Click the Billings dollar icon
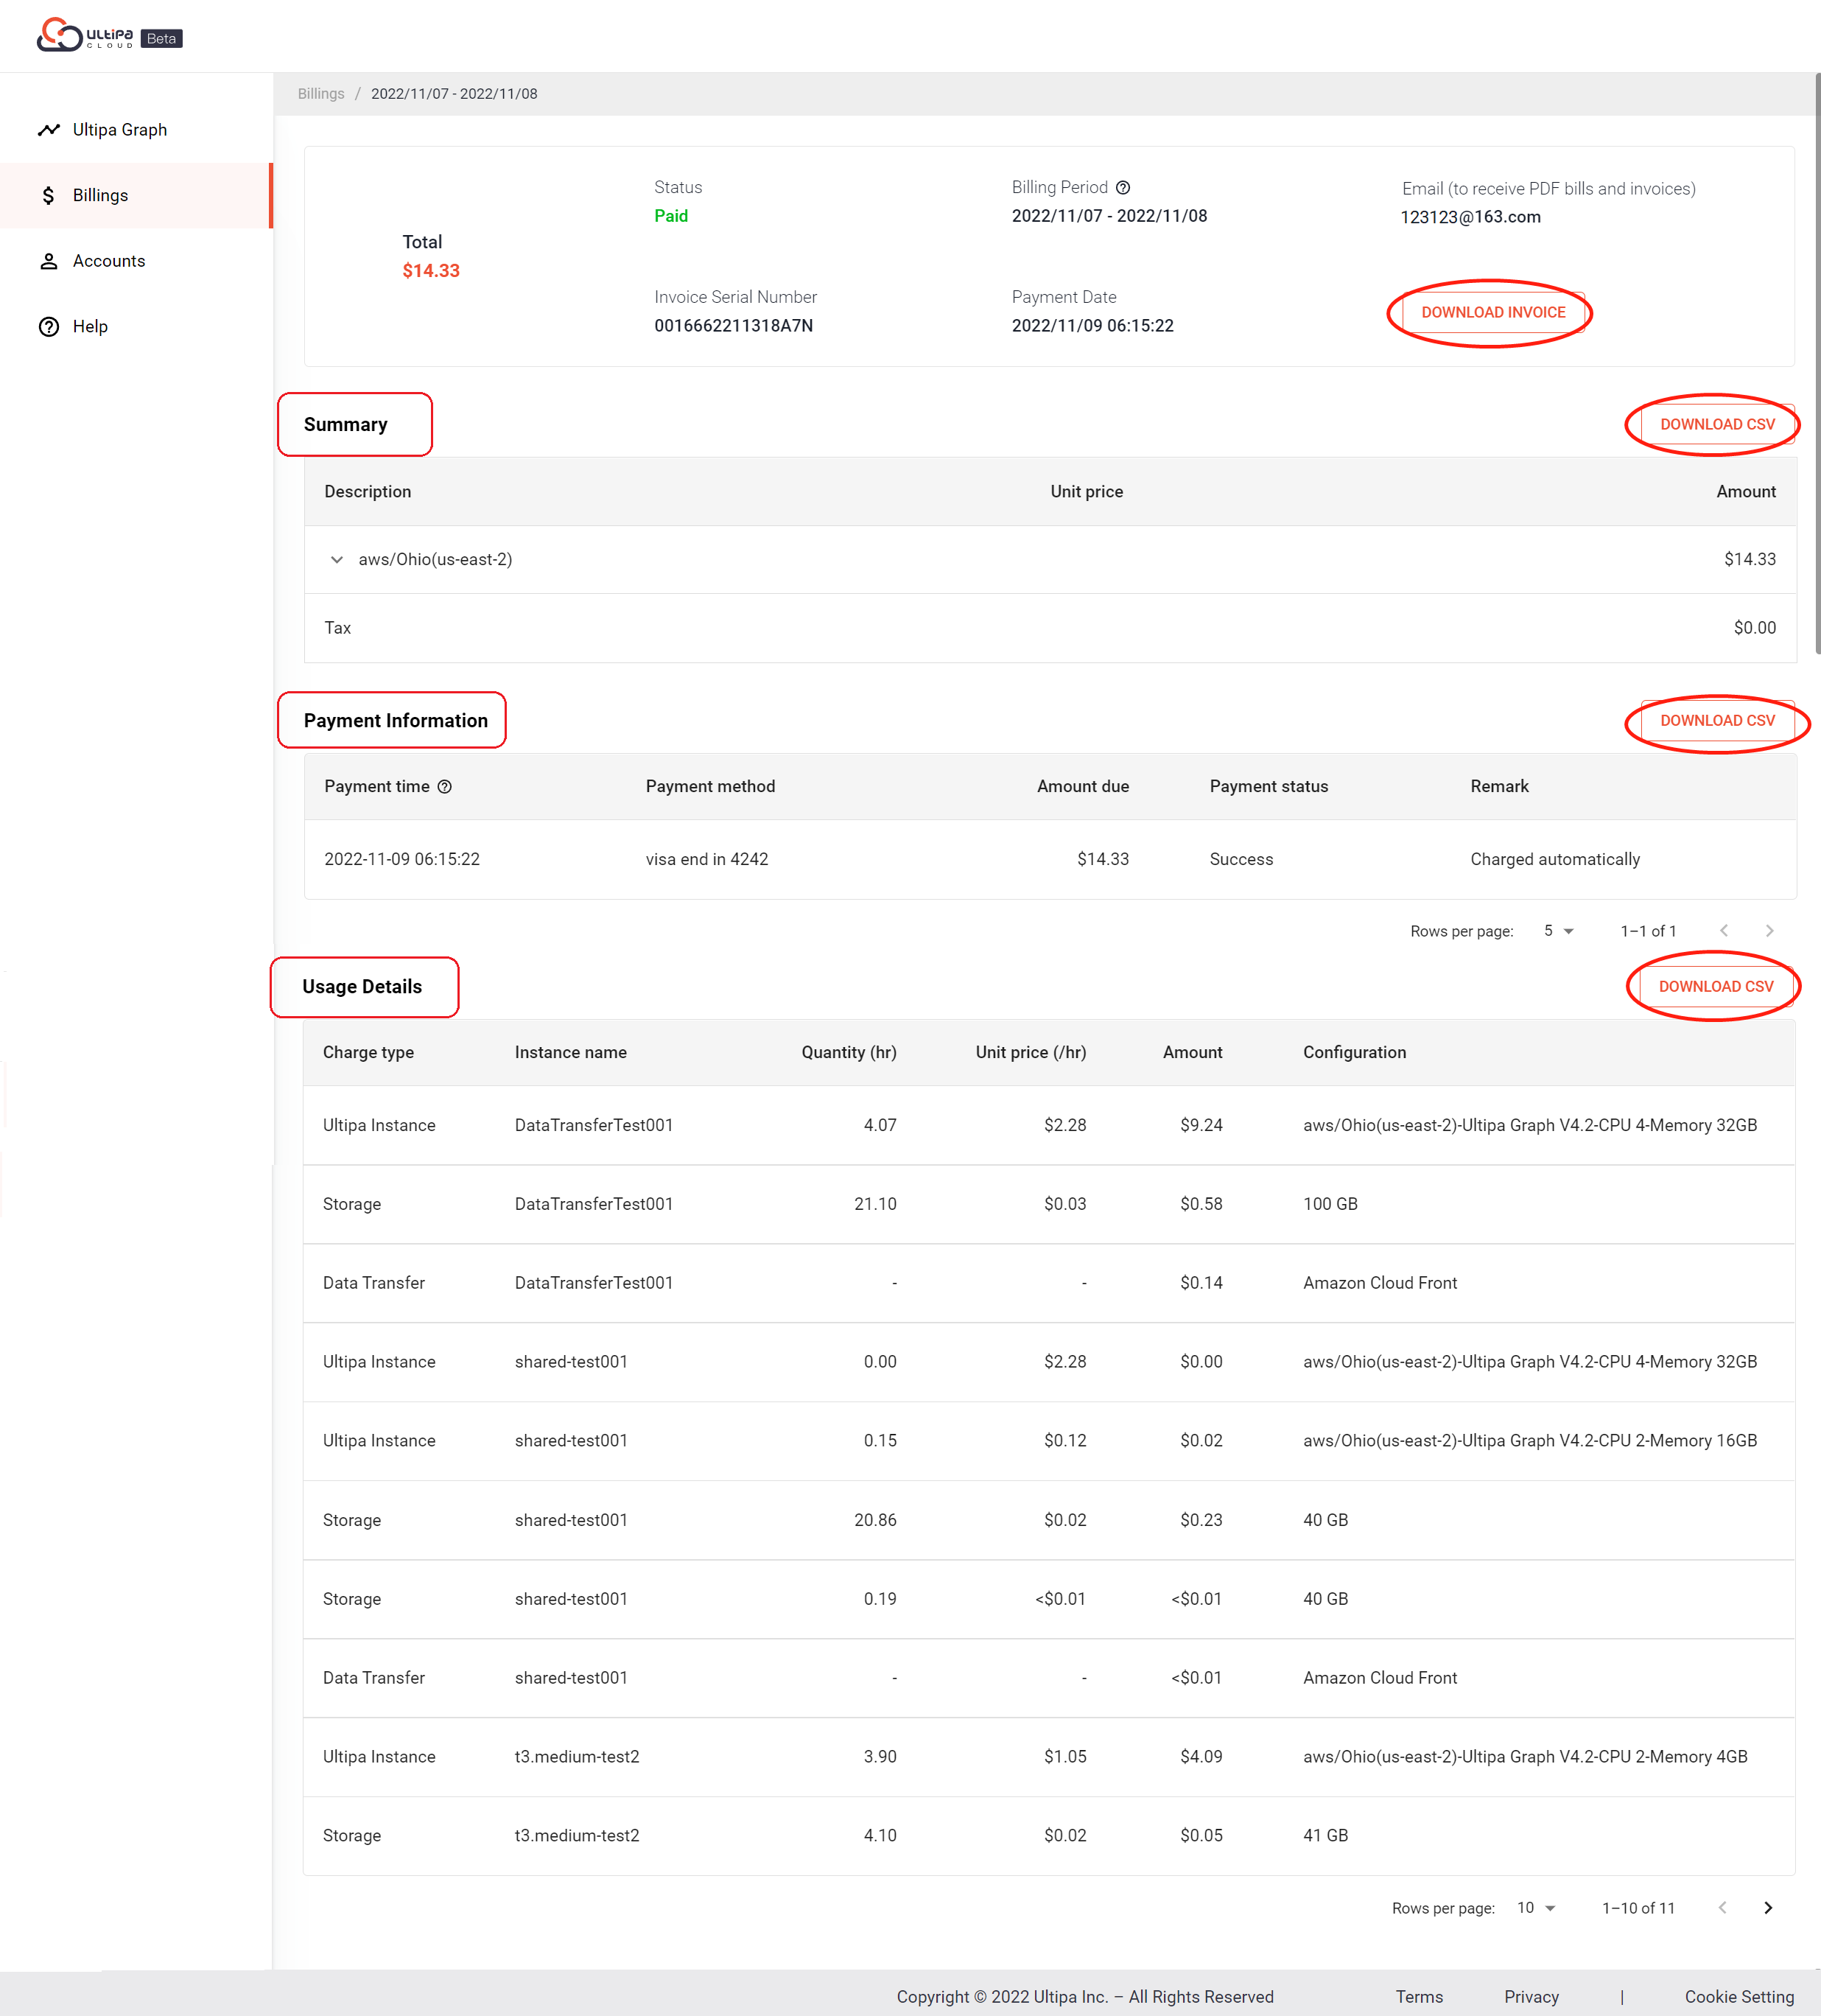The height and width of the screenshot is (2016, 1821). pyautogui.click(x=48, y=196)
